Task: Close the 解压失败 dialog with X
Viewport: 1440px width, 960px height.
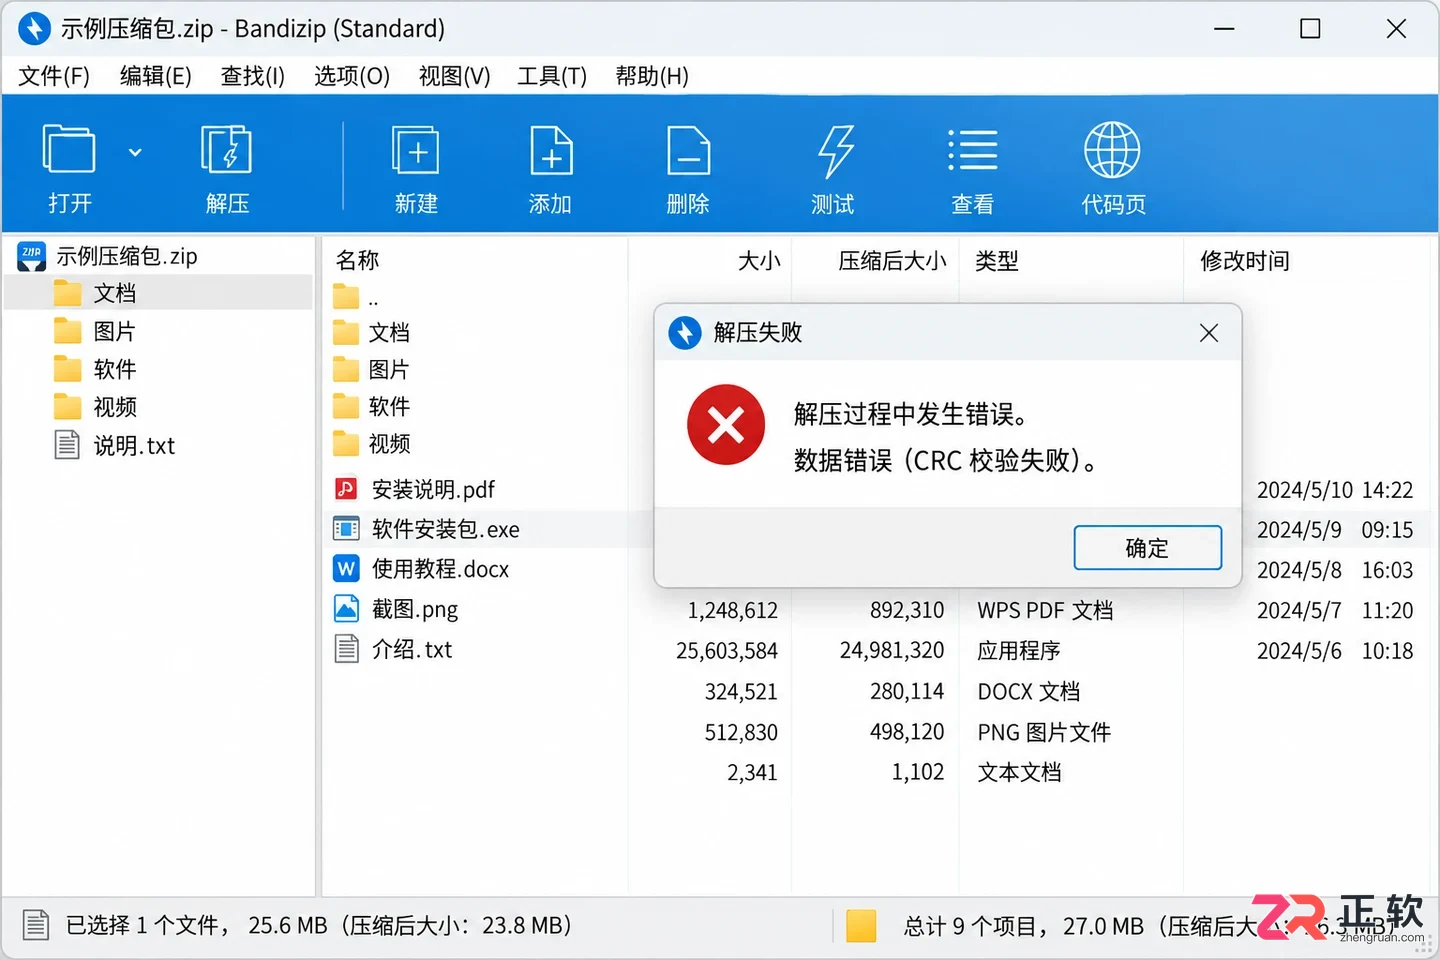Action: tap(1208, 333)
